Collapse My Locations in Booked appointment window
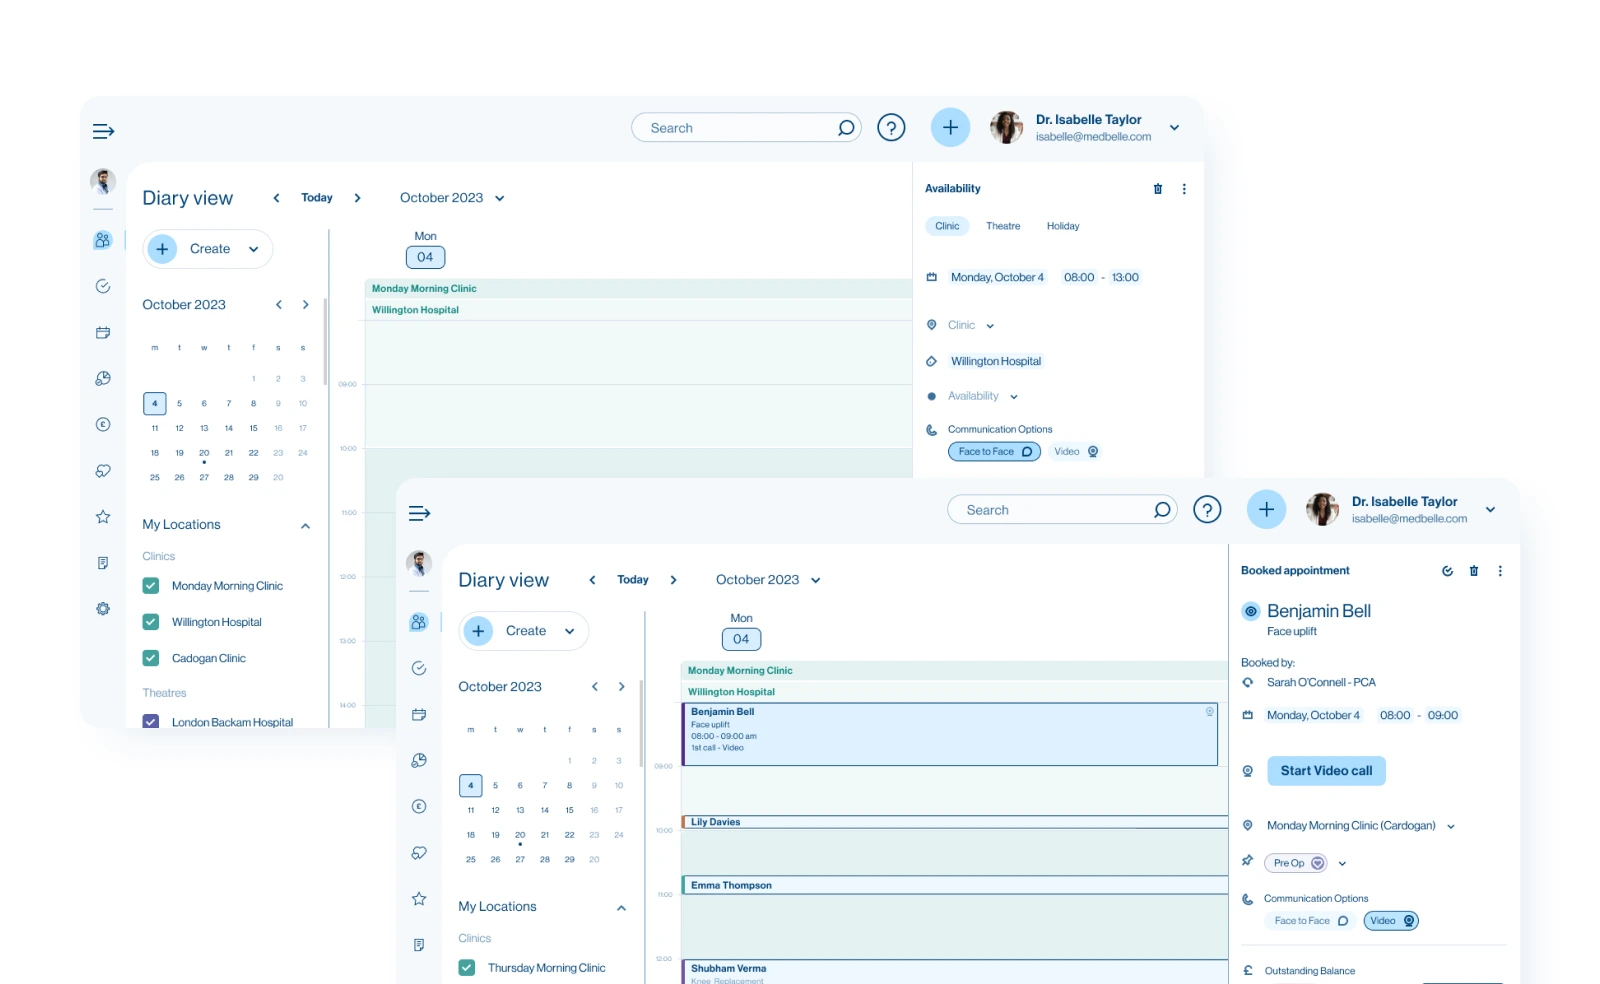The width and height of the screenshot is (1600, 984). tap(621, 908)
